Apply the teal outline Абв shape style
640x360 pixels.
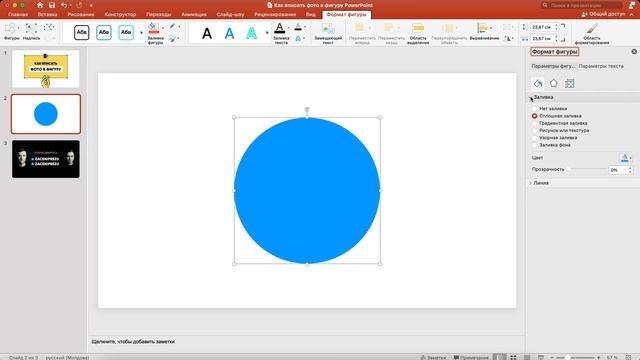(126, 32)
